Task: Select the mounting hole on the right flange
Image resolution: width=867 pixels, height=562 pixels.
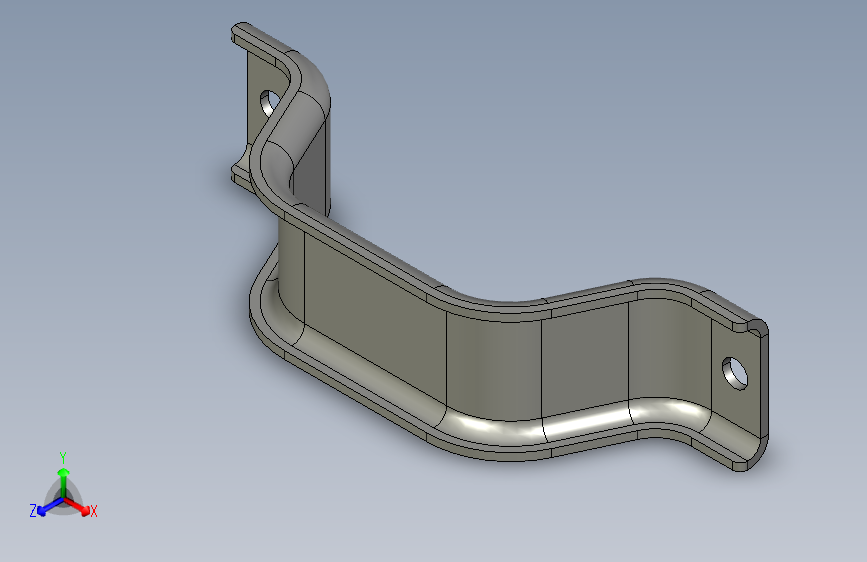Action: 735,373
